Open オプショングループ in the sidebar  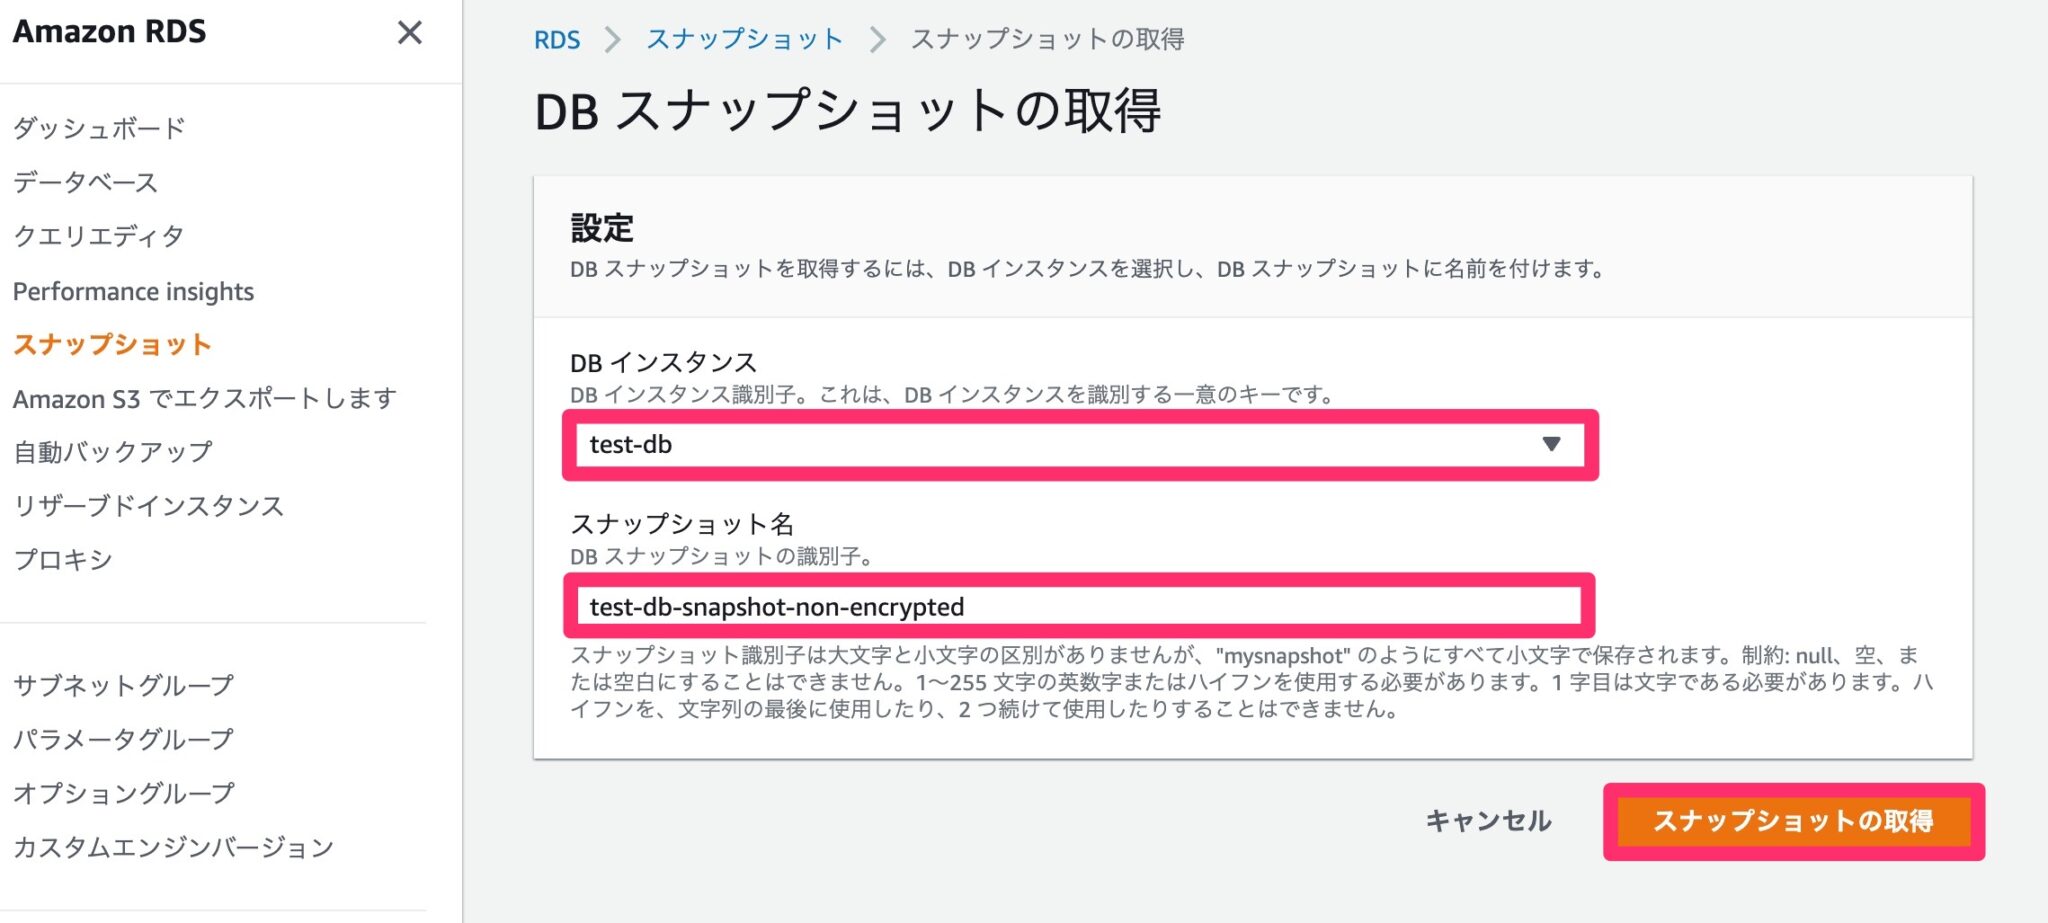[x=123, y=793]
